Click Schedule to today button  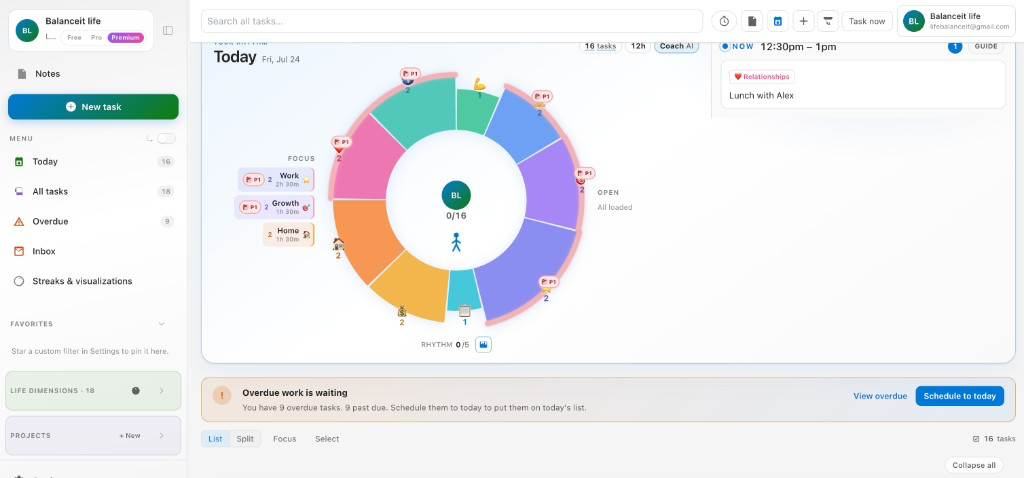(x=959, y=396)
